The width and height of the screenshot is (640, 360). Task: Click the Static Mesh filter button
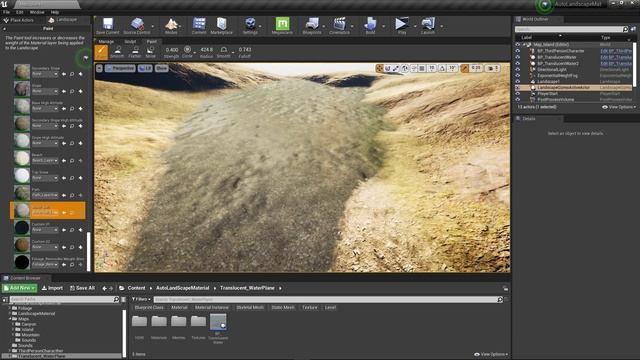283,307
